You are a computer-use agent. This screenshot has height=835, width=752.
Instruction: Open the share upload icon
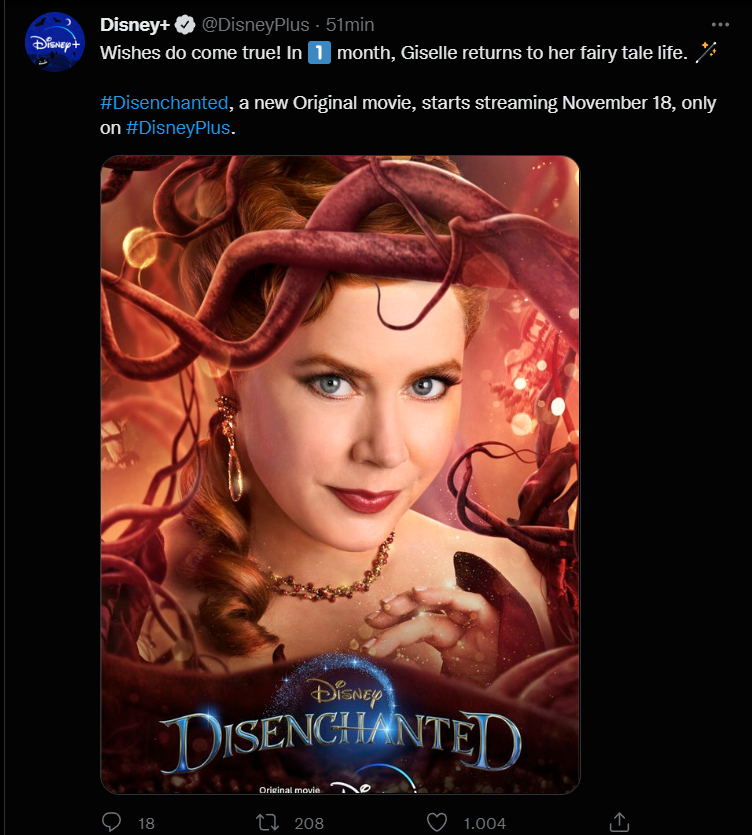coord(619,822)
